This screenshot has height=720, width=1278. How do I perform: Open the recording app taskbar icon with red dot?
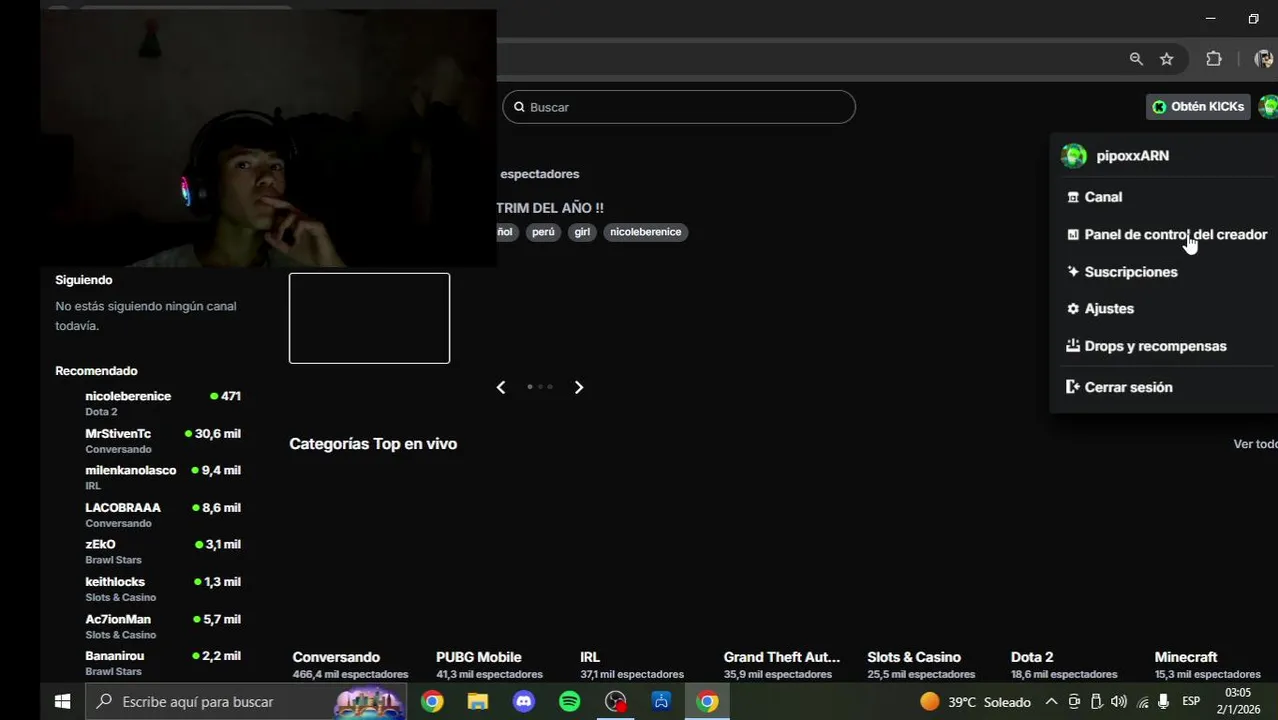[615, 702]
